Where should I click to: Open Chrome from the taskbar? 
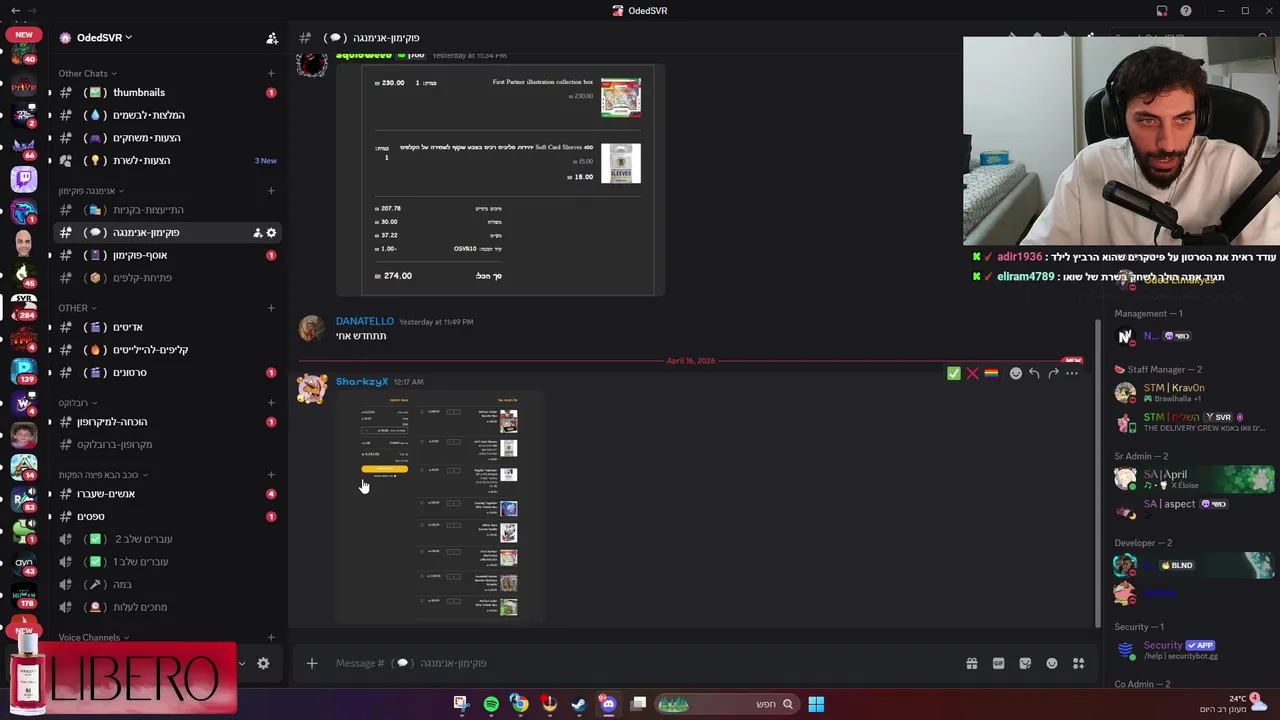pos(520,704)
